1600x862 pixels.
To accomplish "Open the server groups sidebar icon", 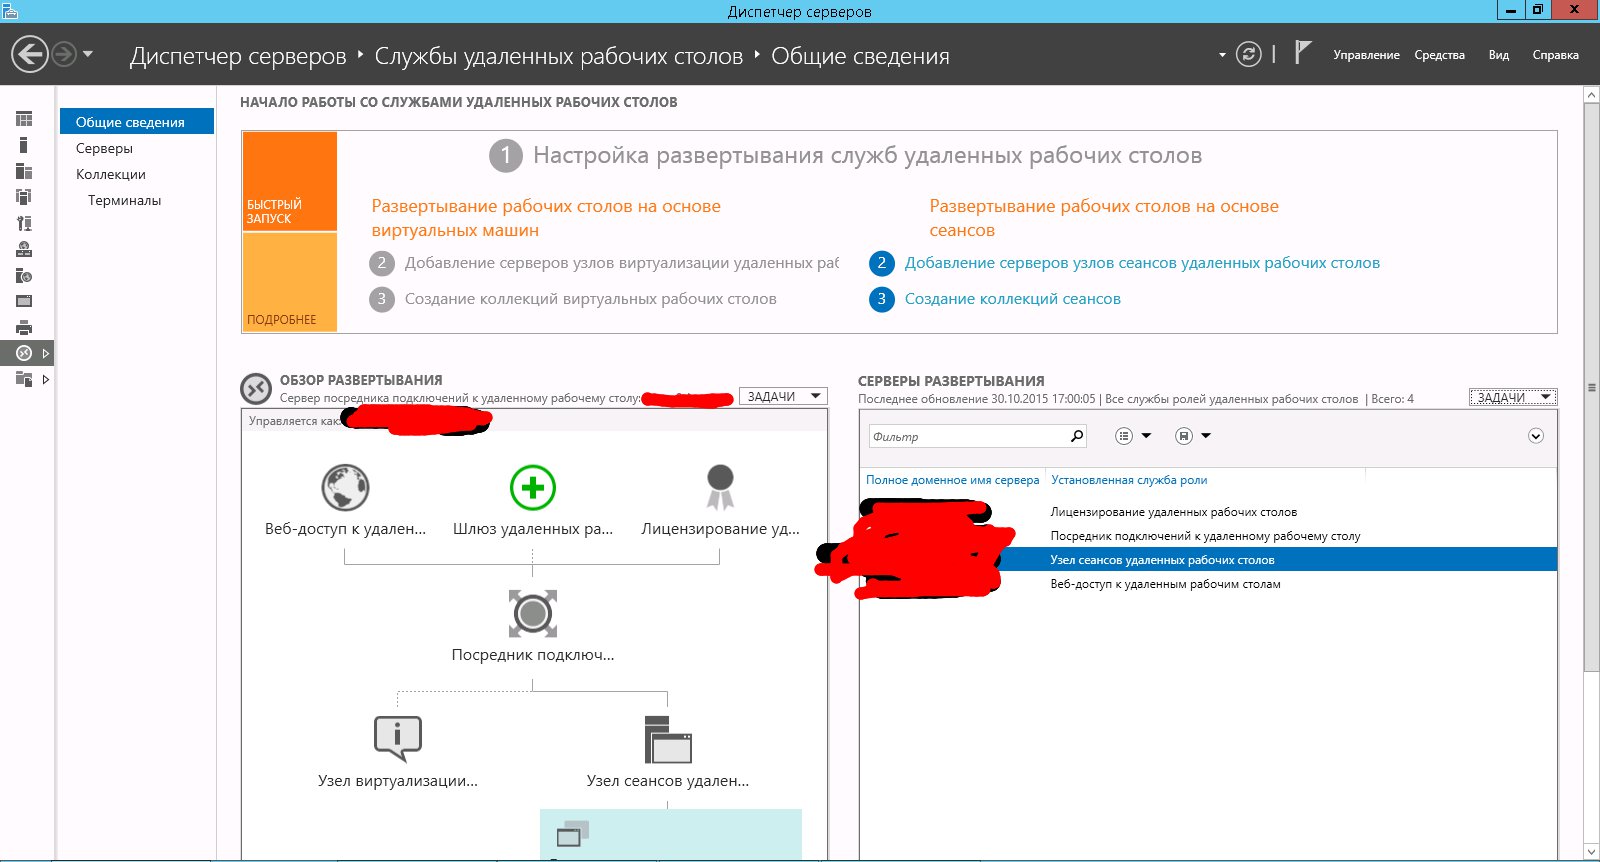I will point(24,197).
